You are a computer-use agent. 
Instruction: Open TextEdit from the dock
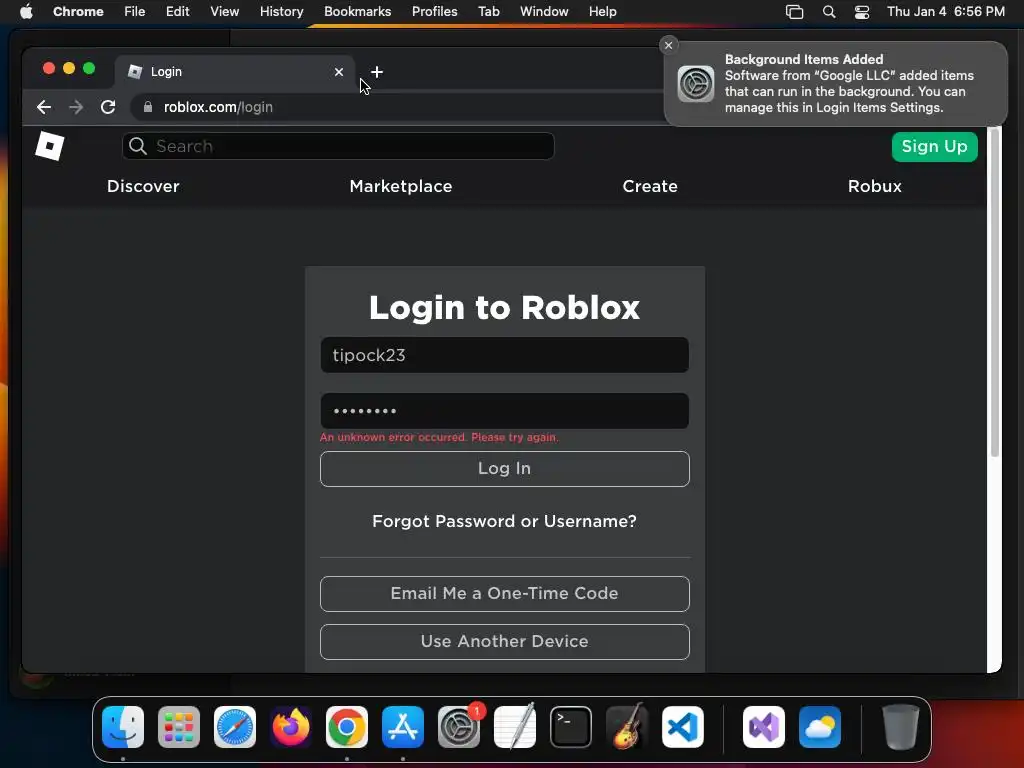point(515,727)
